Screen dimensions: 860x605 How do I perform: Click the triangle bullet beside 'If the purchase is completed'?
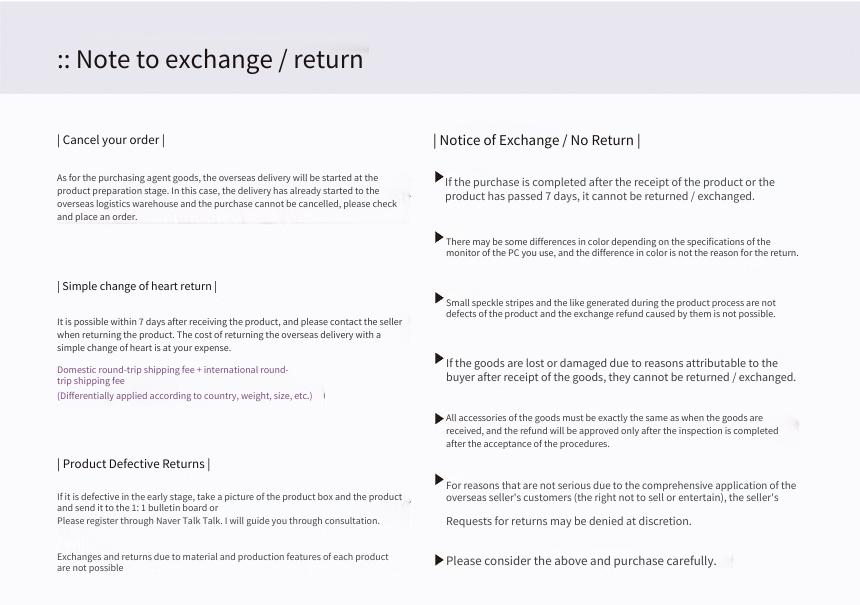439,177
